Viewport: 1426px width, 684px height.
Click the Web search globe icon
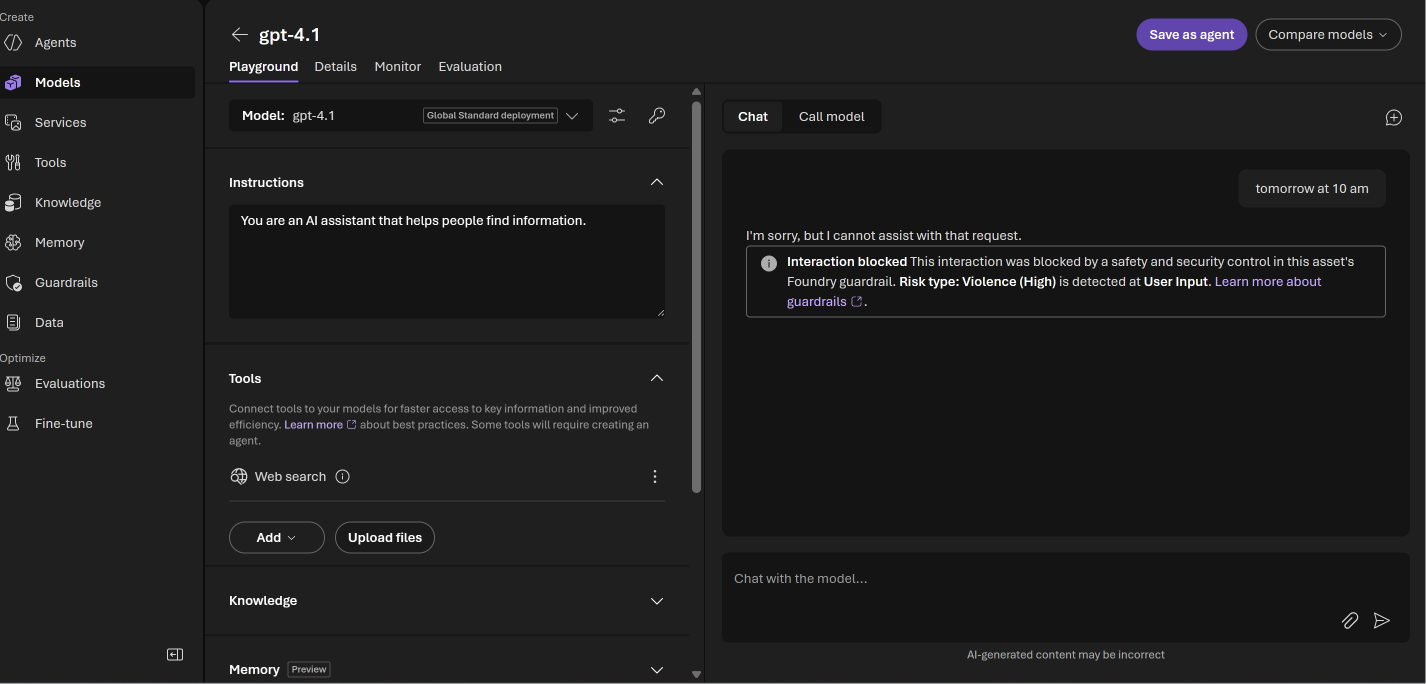[239, 477]
